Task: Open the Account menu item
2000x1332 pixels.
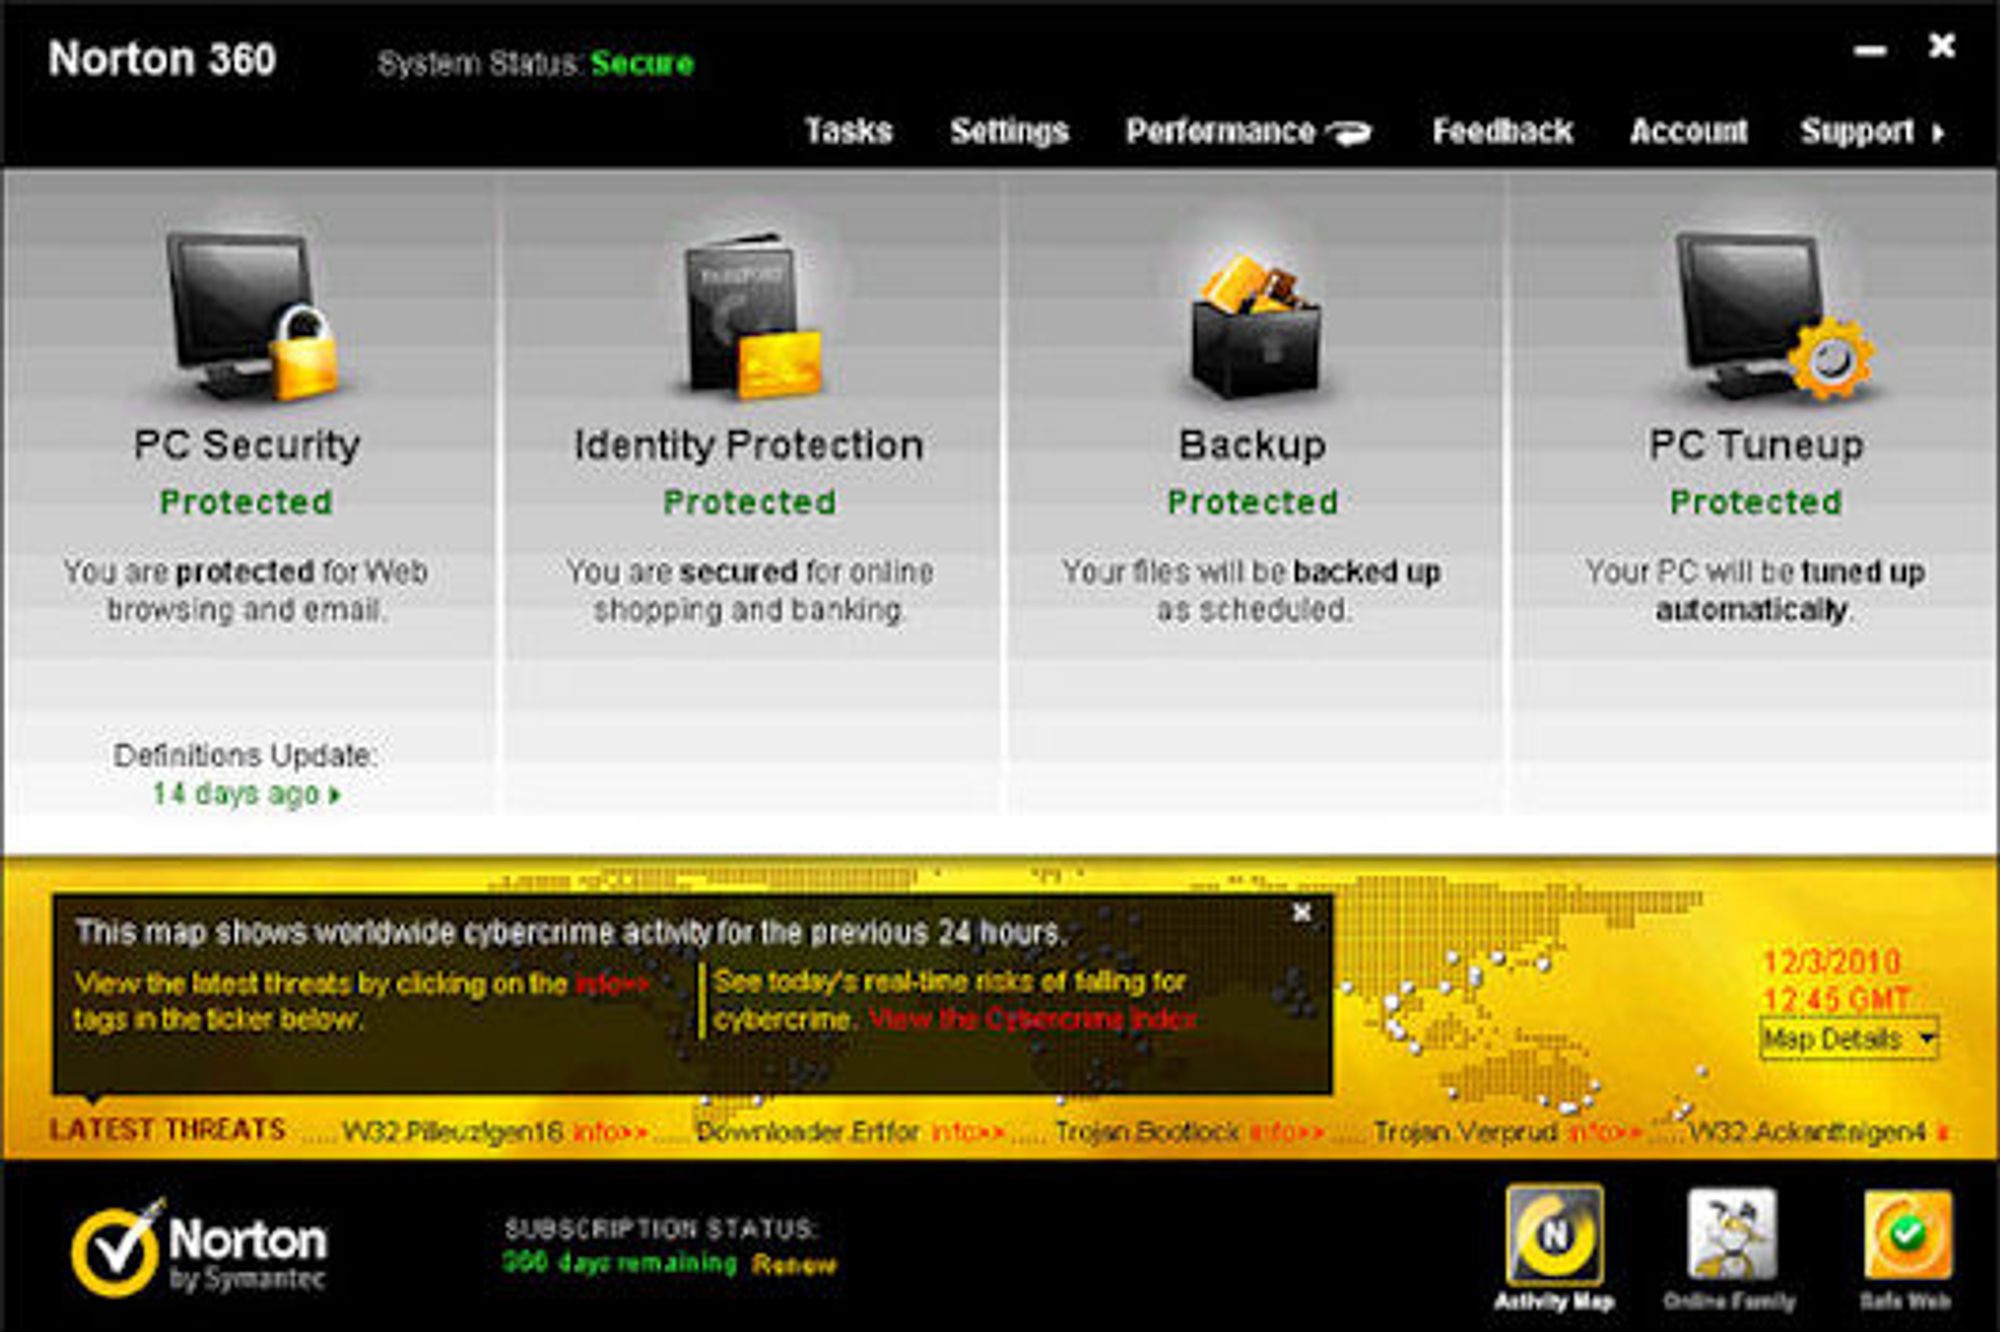Action: tap(1688, 131)
